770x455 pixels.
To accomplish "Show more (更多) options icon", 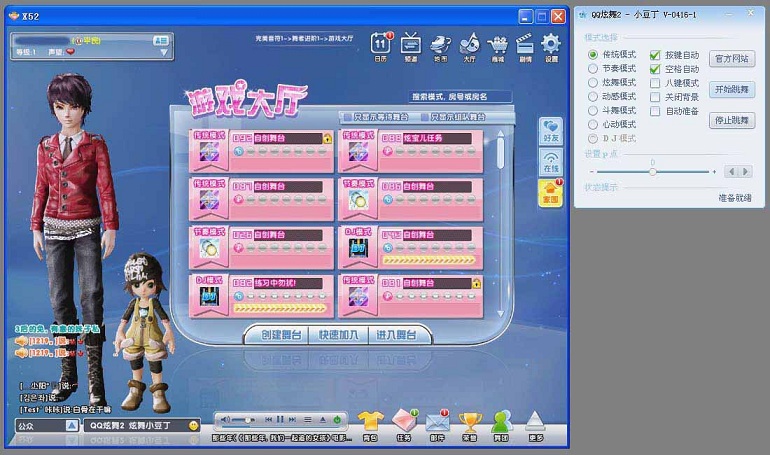I will [x=535, y=425].
